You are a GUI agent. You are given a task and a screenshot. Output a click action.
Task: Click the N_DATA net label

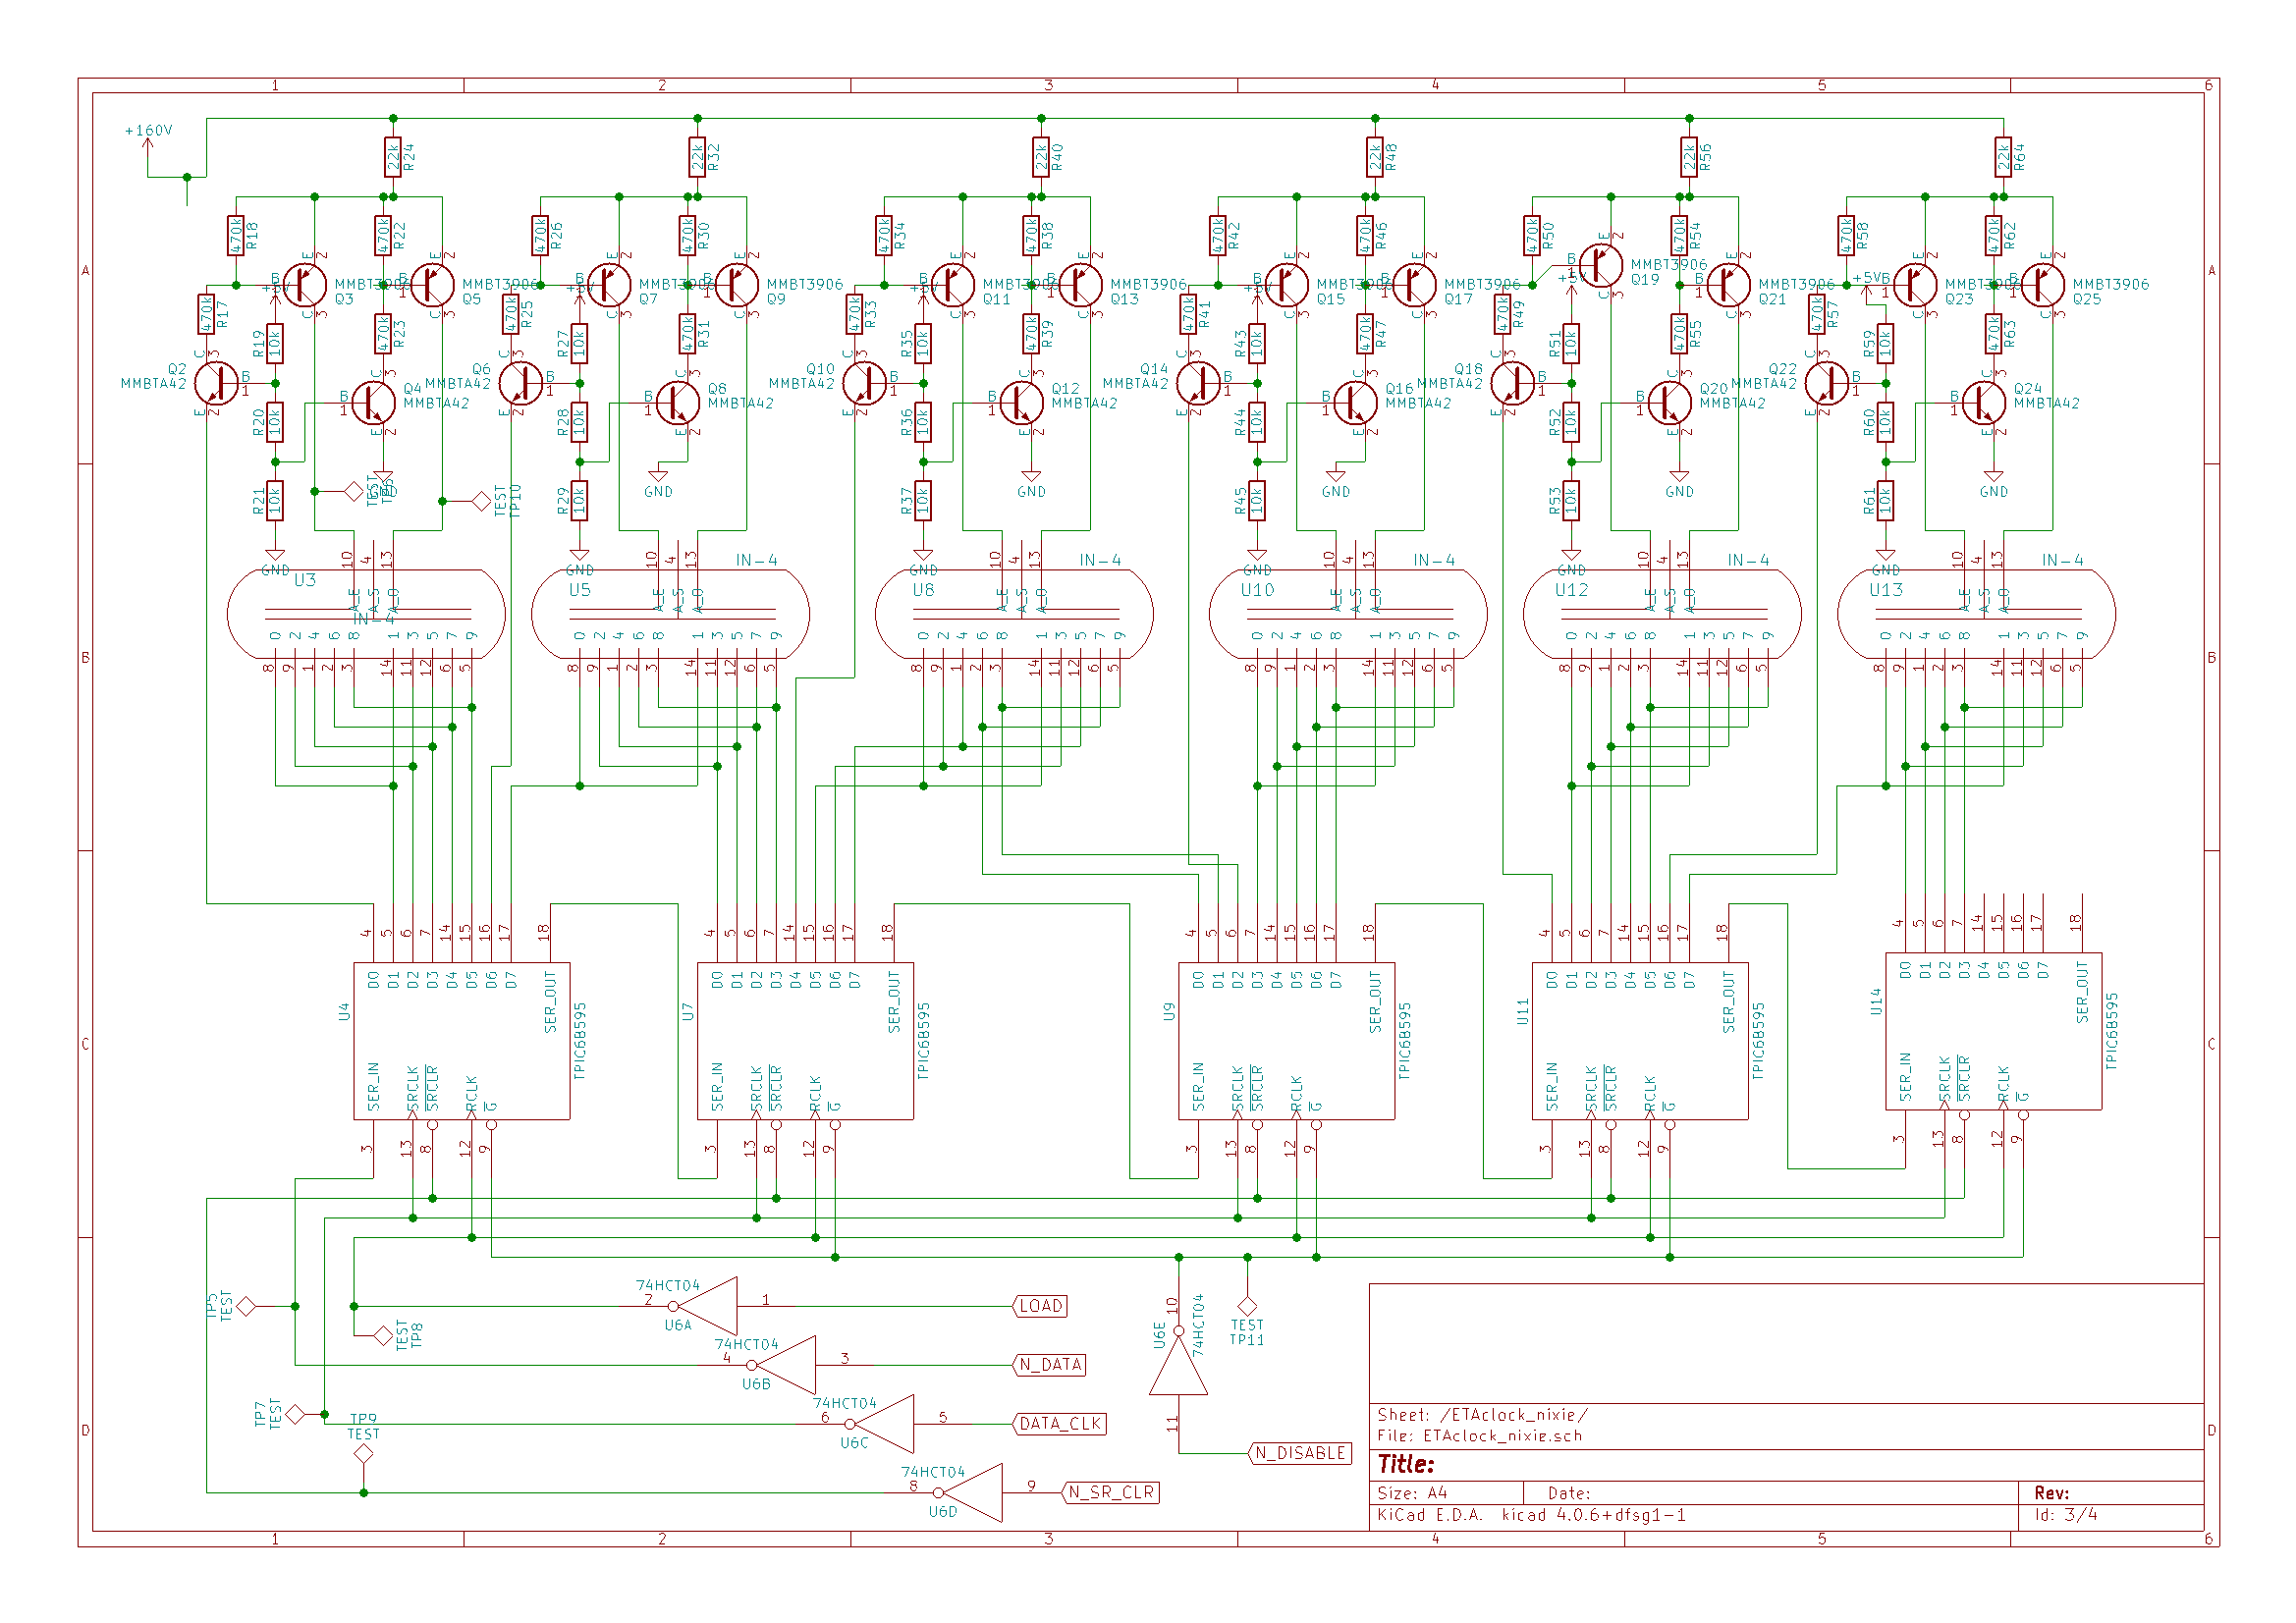point(1050,1365)
